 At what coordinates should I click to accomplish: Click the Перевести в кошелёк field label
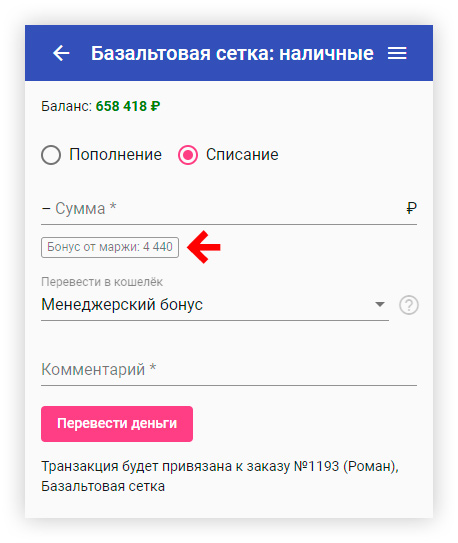pyautogui.click(x=102, y=282)
